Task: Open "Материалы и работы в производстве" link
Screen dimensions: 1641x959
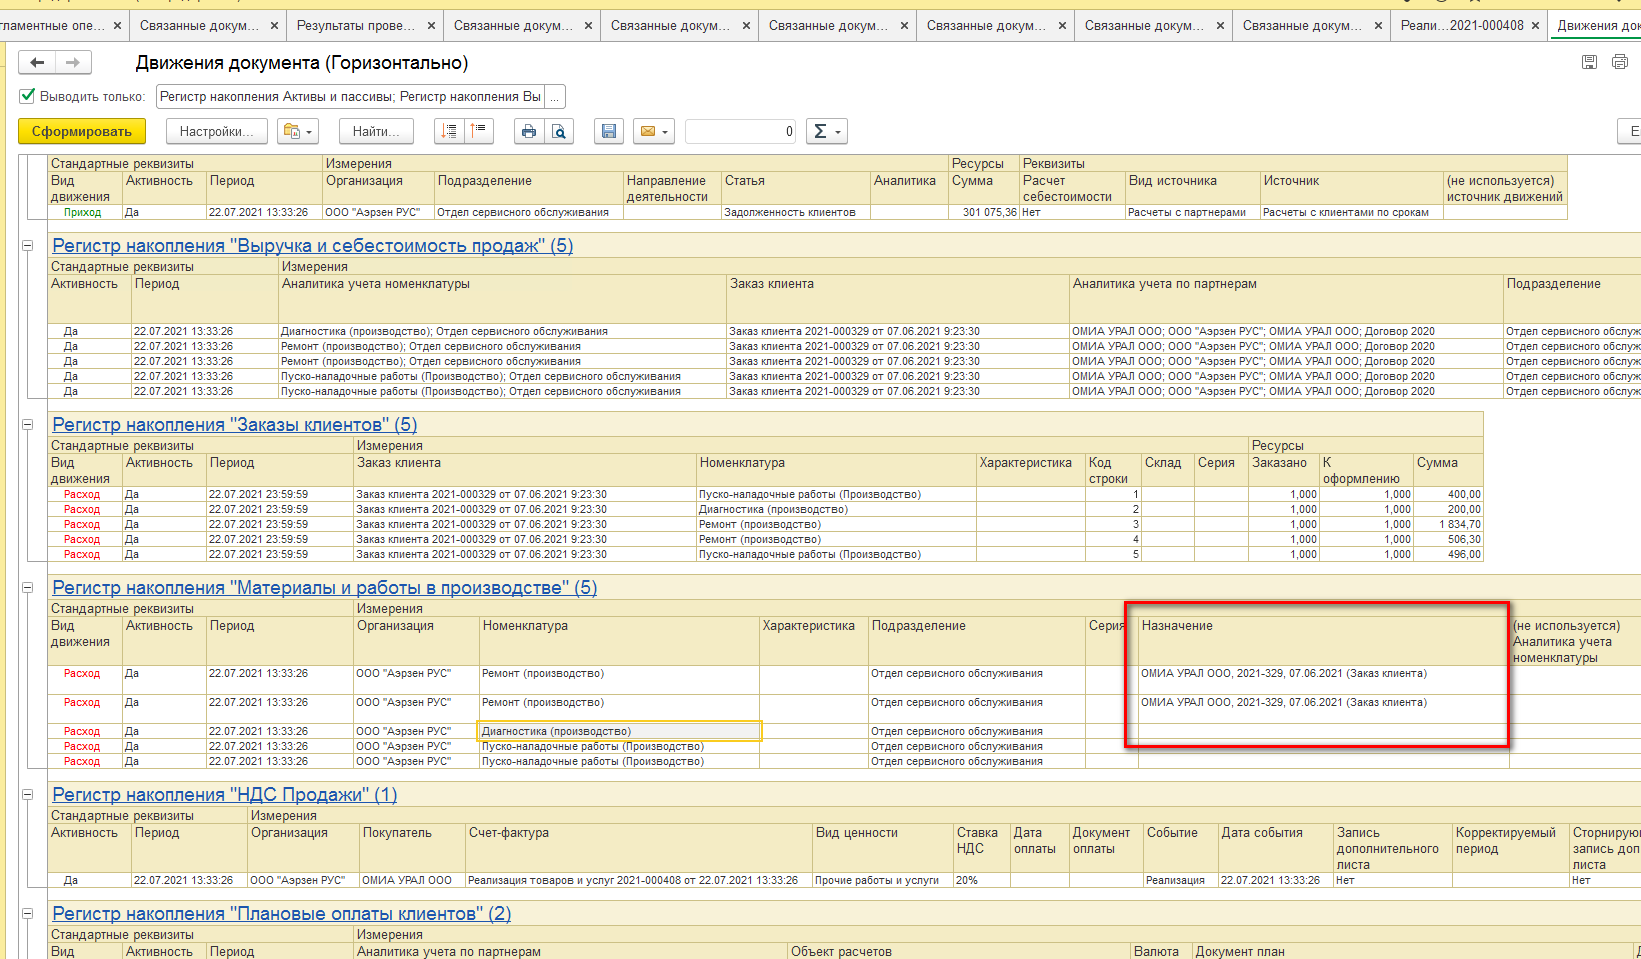Action: (x=324, y=588)
